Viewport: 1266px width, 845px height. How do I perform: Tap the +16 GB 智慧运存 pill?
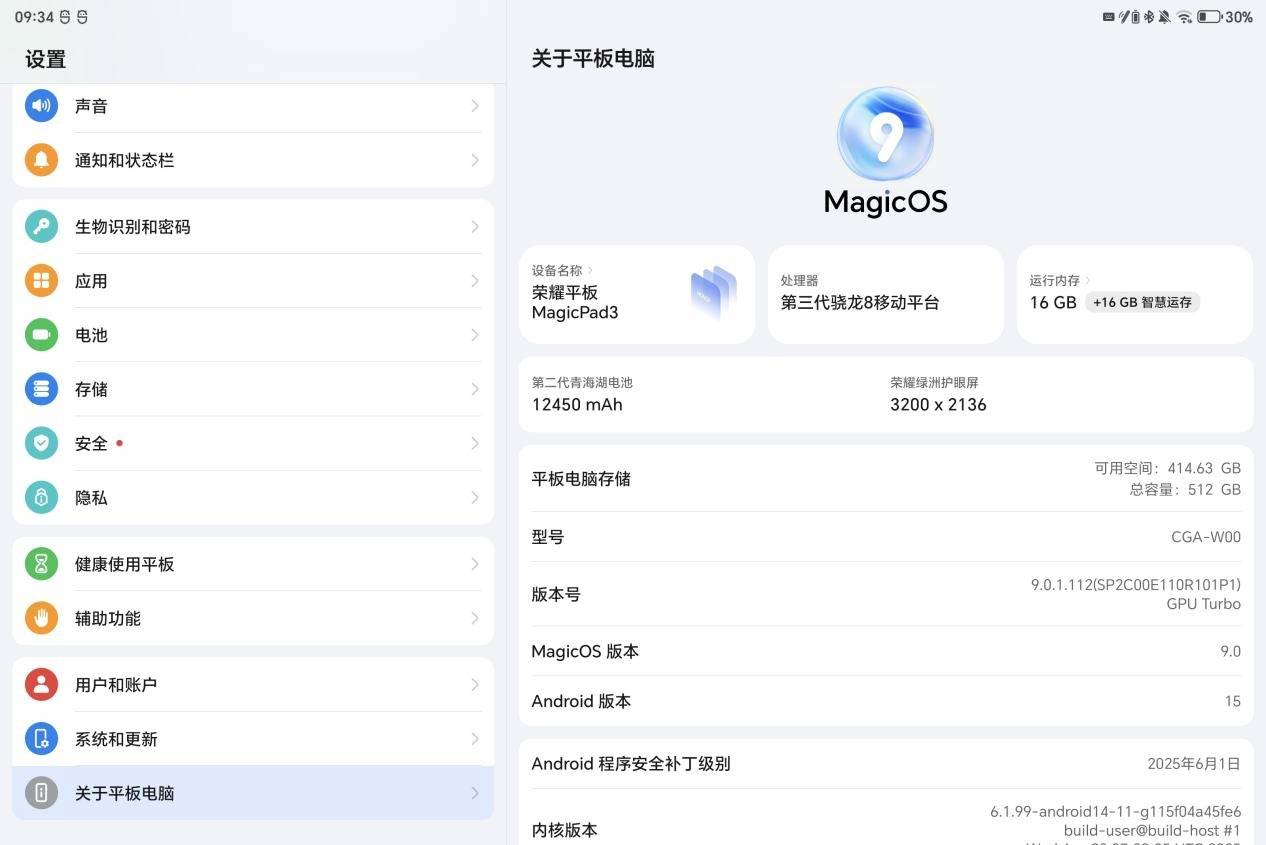pos(1142,302)
